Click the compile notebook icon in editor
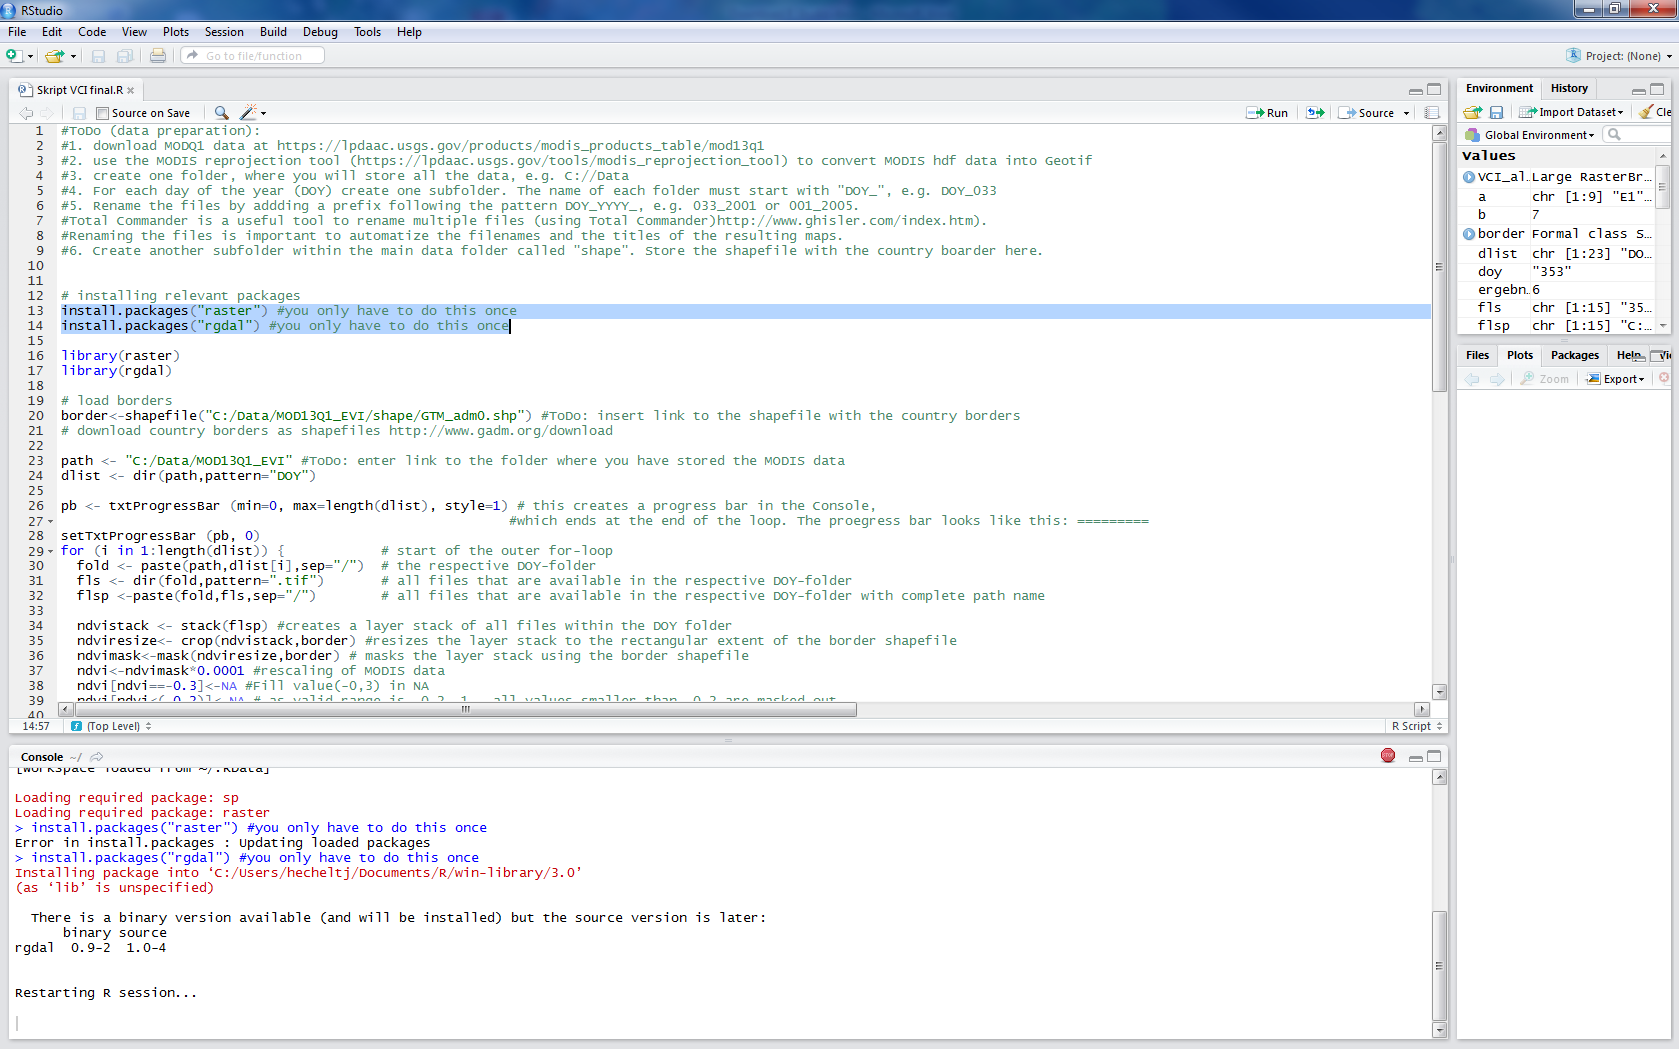Viewport: 1679px width, 1049px height. point(1432,113)
